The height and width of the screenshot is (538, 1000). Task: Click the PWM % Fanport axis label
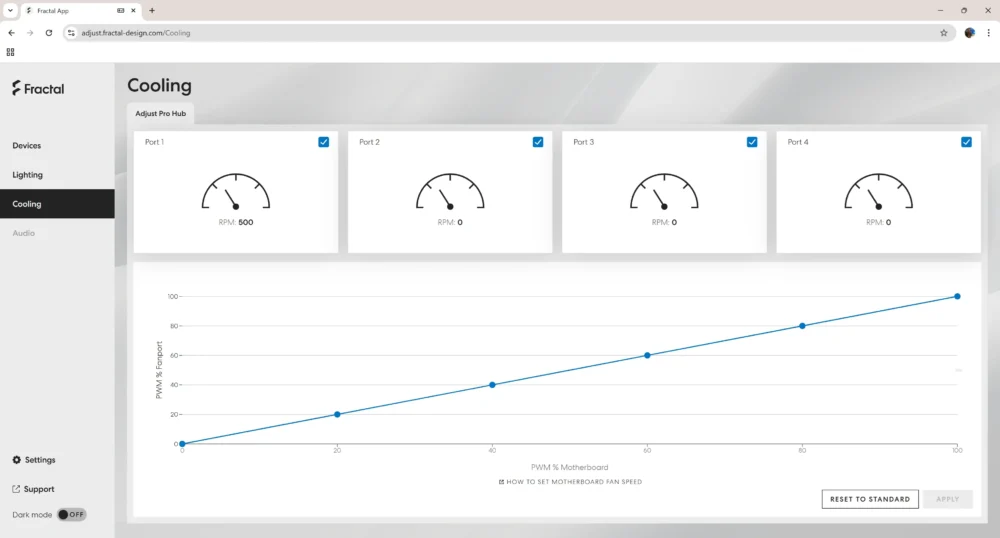click(159, 370)
